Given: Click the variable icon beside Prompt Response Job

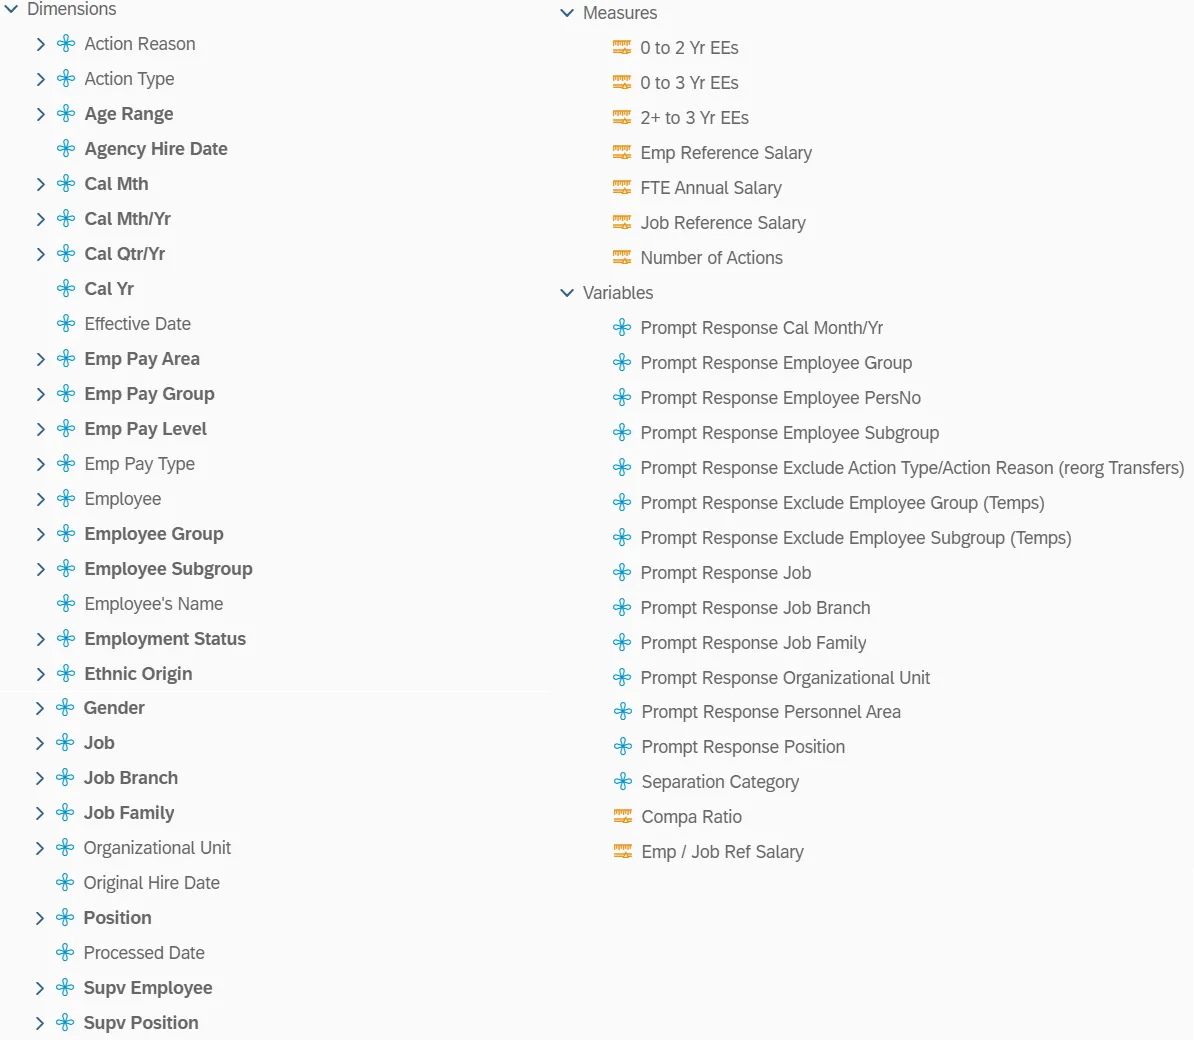Looking at the screenshot, I should pos(622,573).
